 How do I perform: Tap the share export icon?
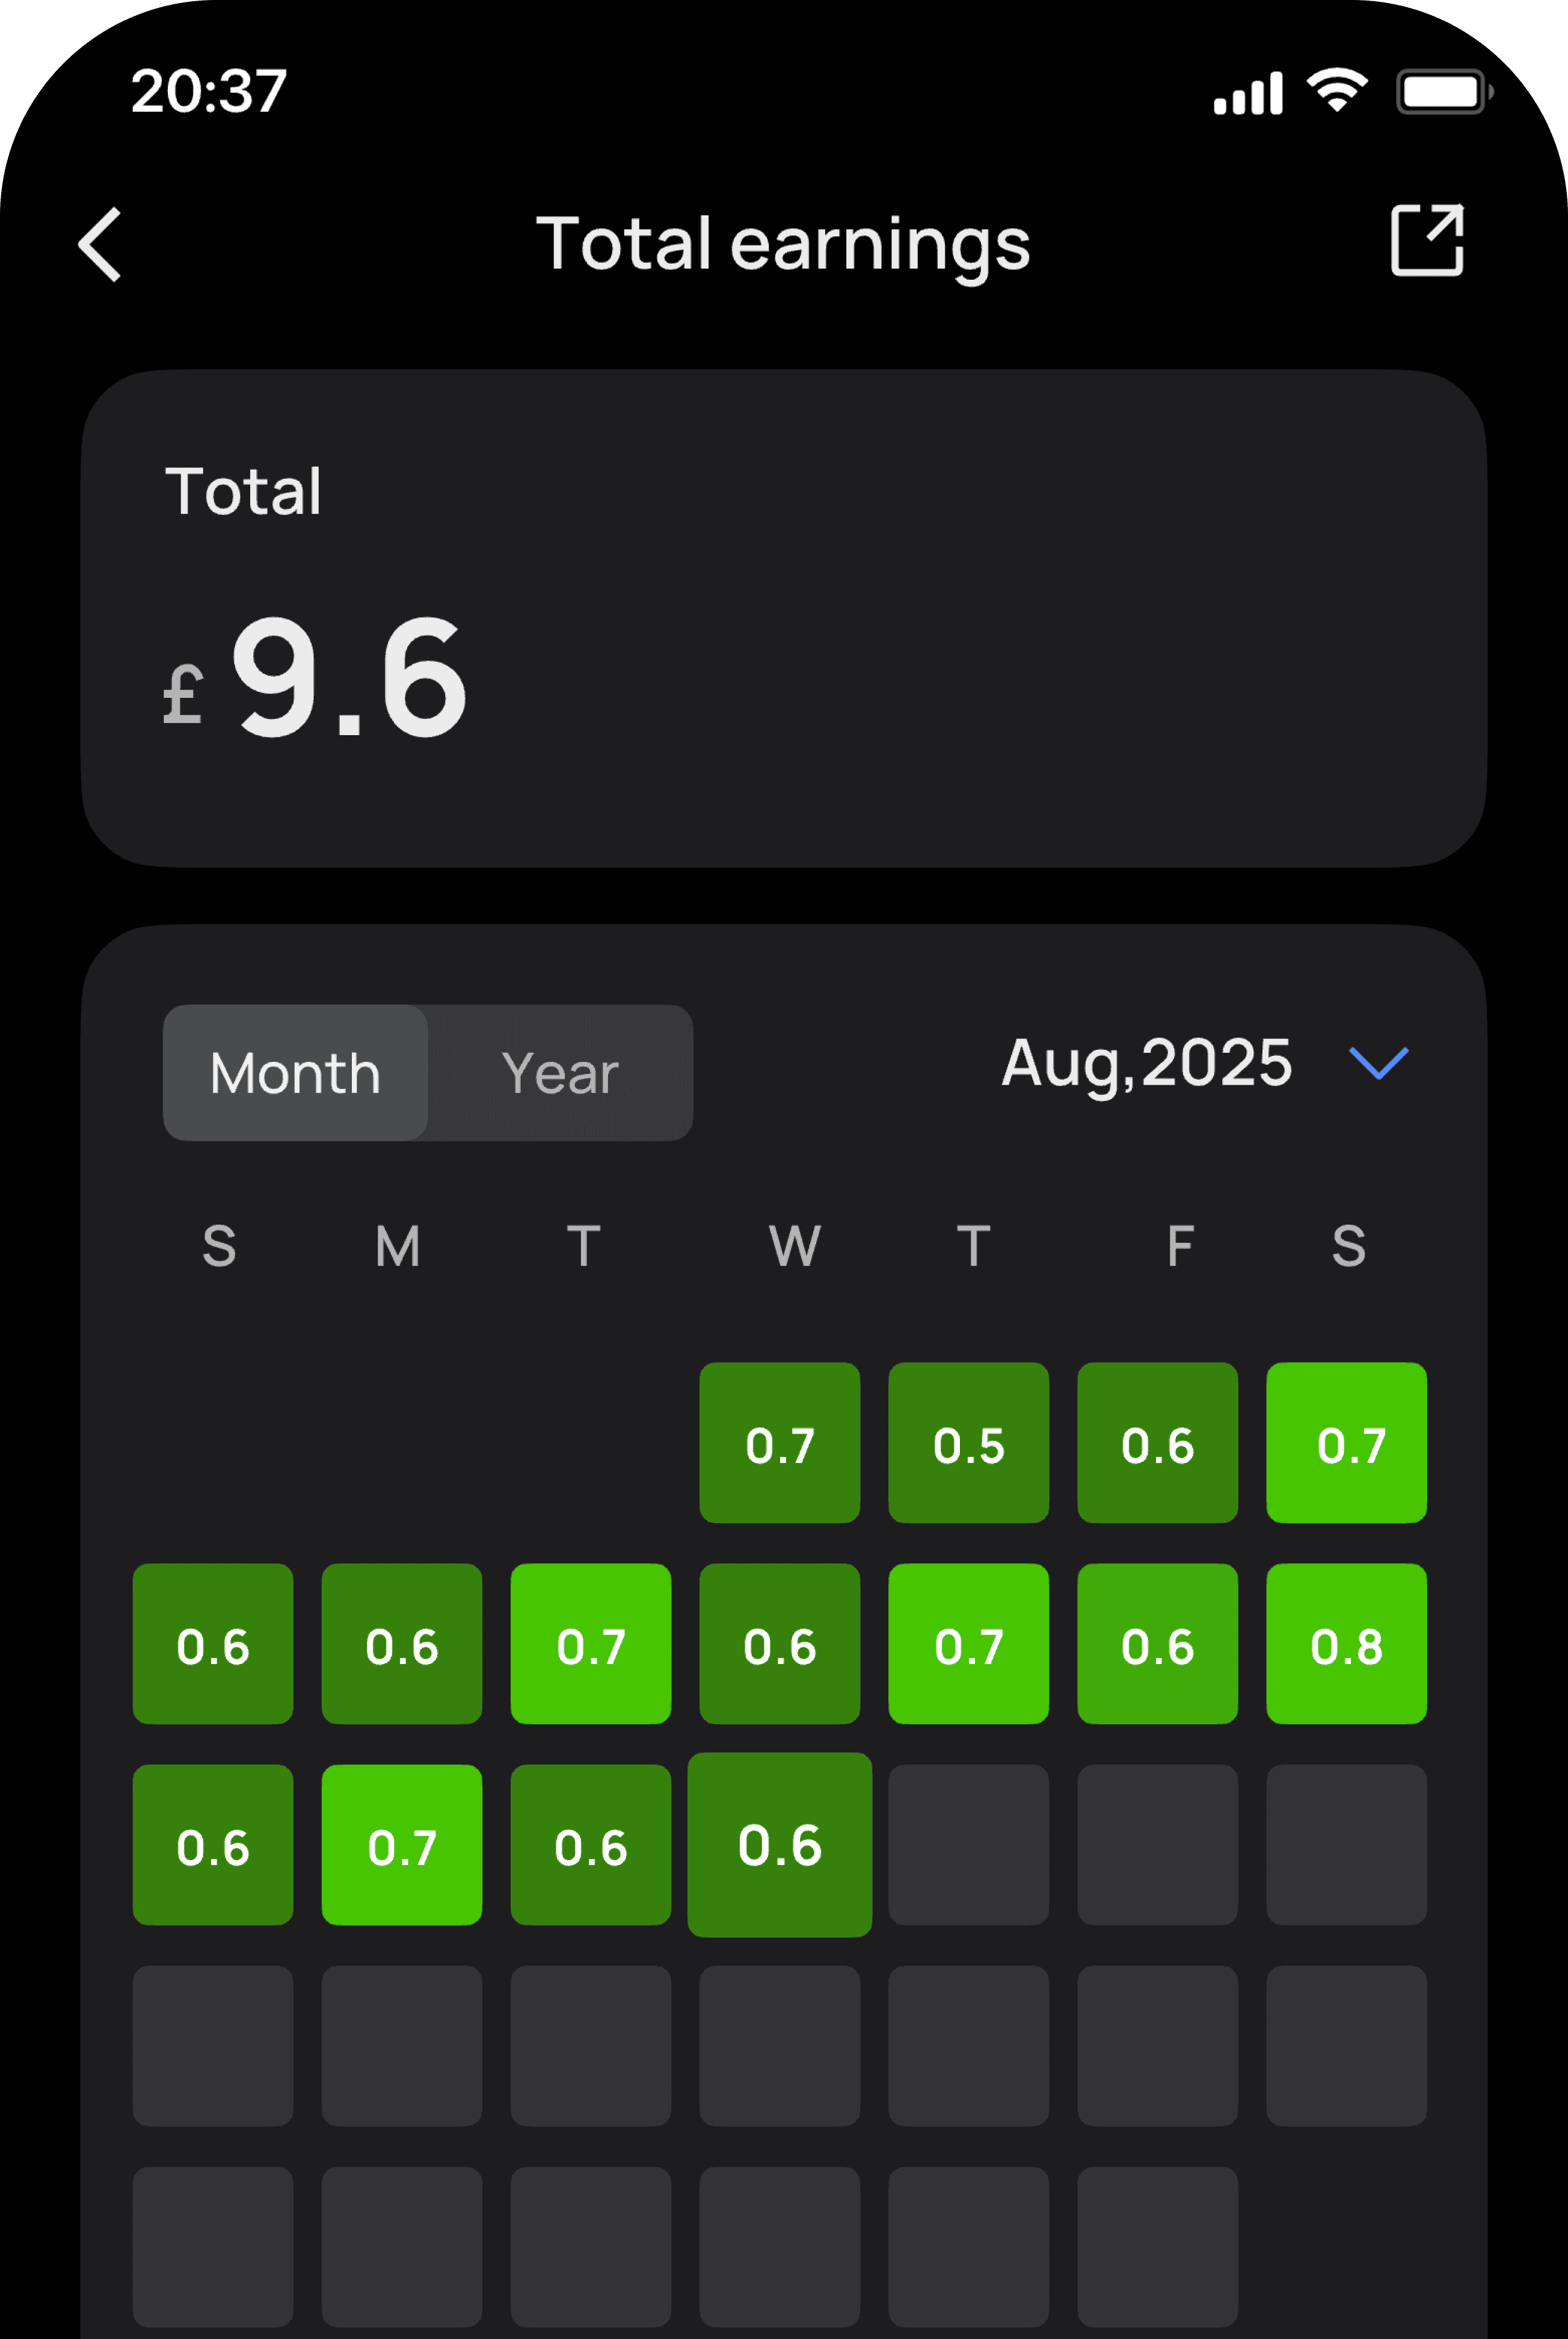pyautogui.click(x=1427, y=240)
